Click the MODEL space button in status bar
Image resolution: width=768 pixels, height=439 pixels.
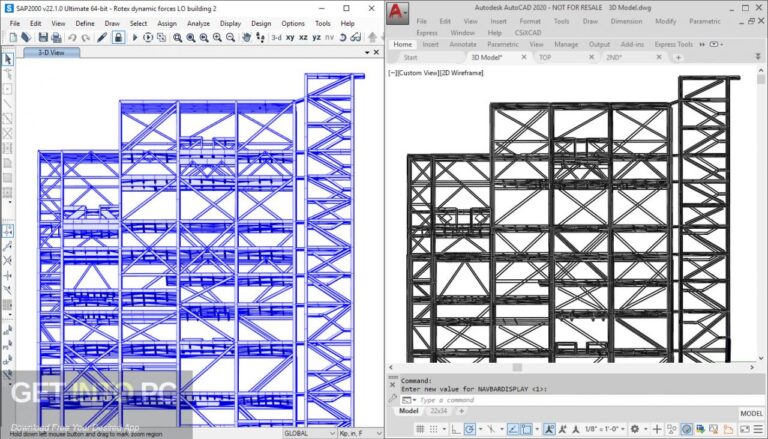[751, 414]
